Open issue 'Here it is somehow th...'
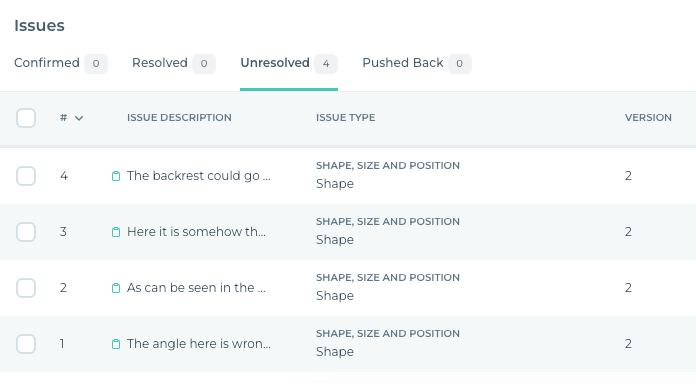 196,232
